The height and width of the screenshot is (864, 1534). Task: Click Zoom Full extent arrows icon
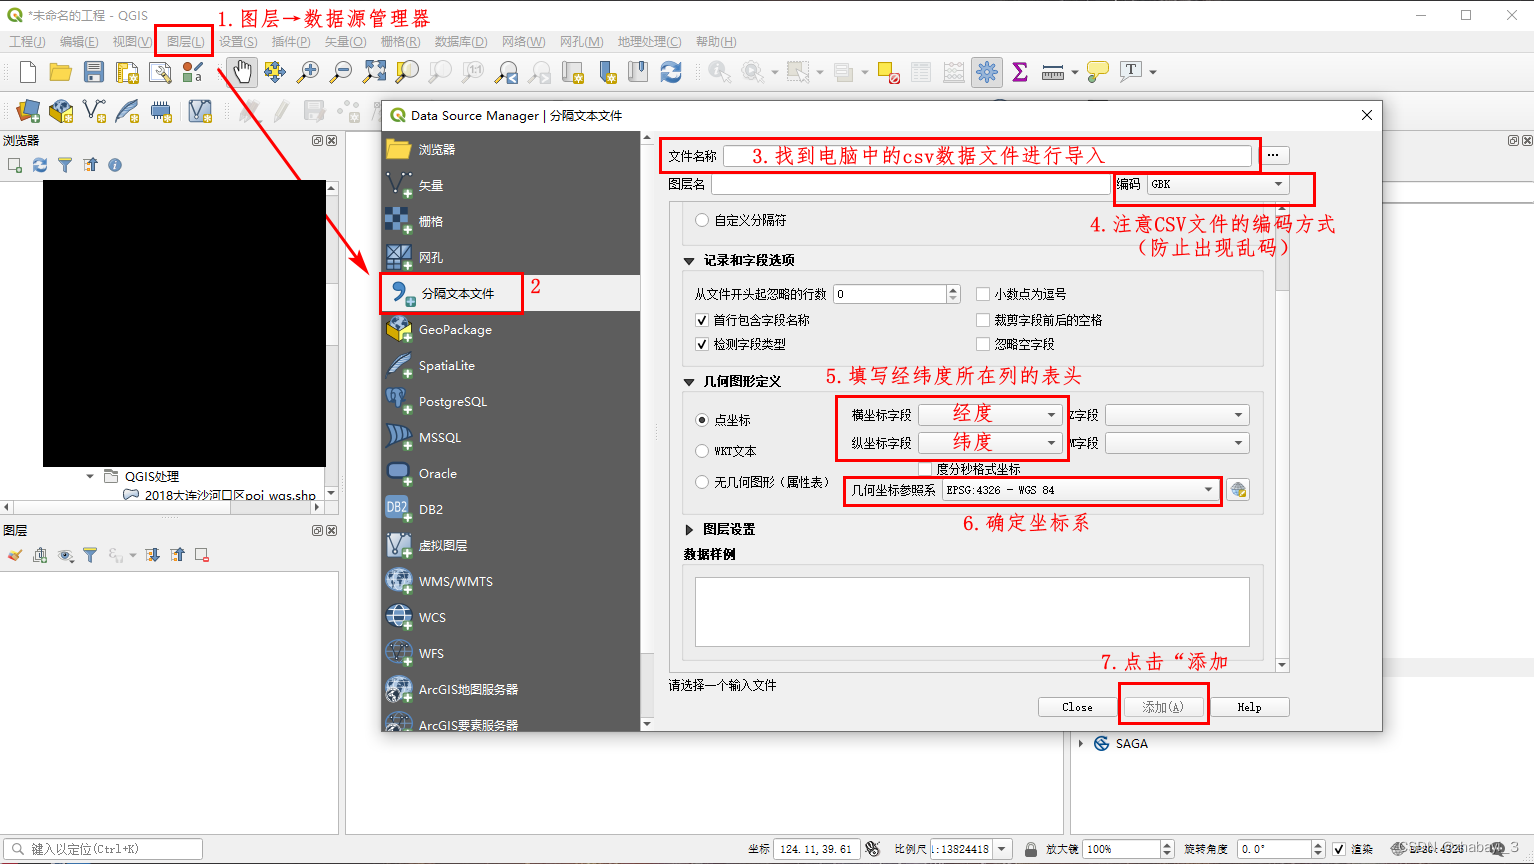click(374, 72)
